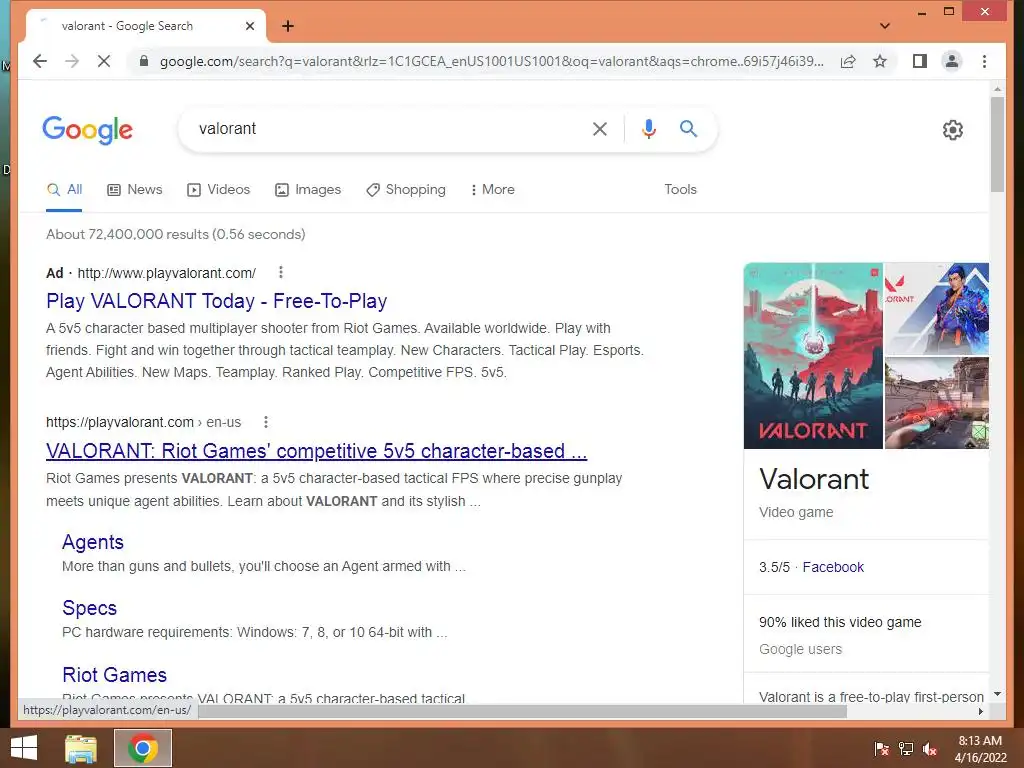1024x768 pixels.
Task: Stop loading the page
Action: (x=104, y=61)
